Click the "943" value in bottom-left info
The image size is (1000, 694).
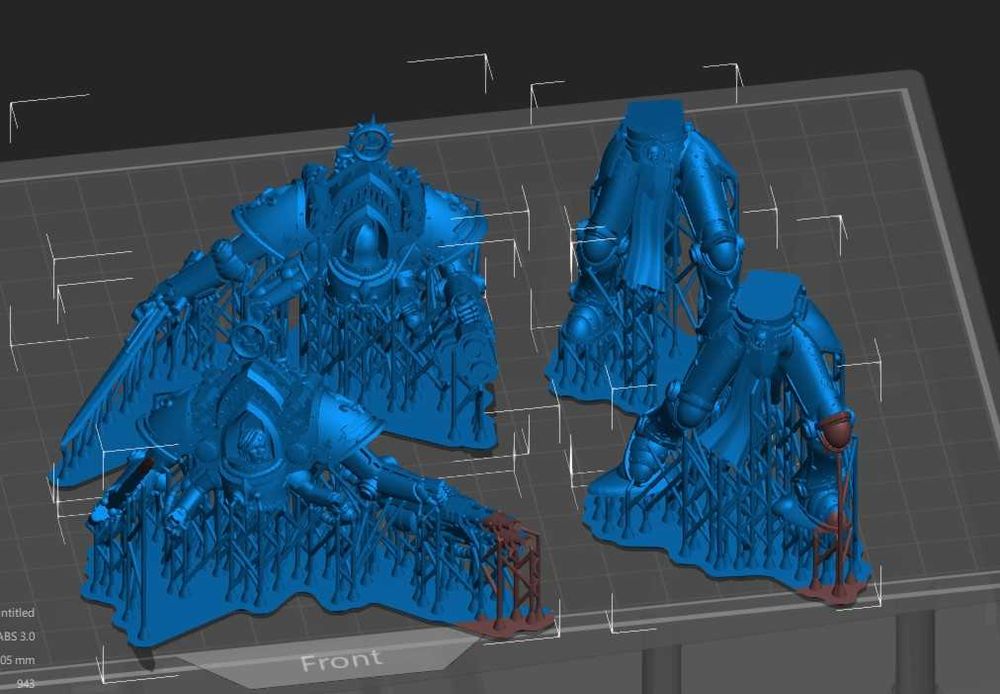coord(26,683)
